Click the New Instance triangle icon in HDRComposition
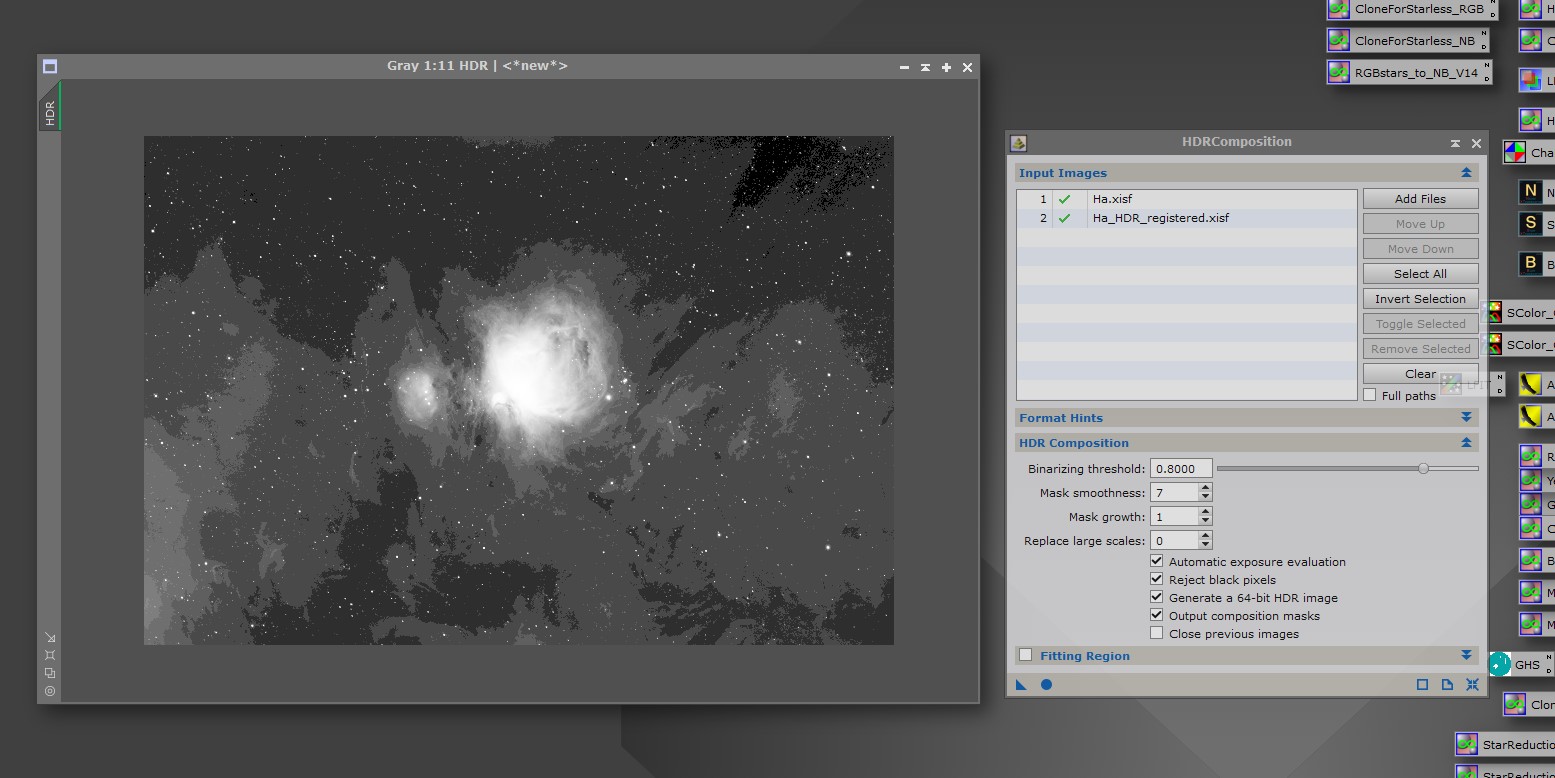The width and height of the screenshot is (1555, 778). (x=1021, y=685)
